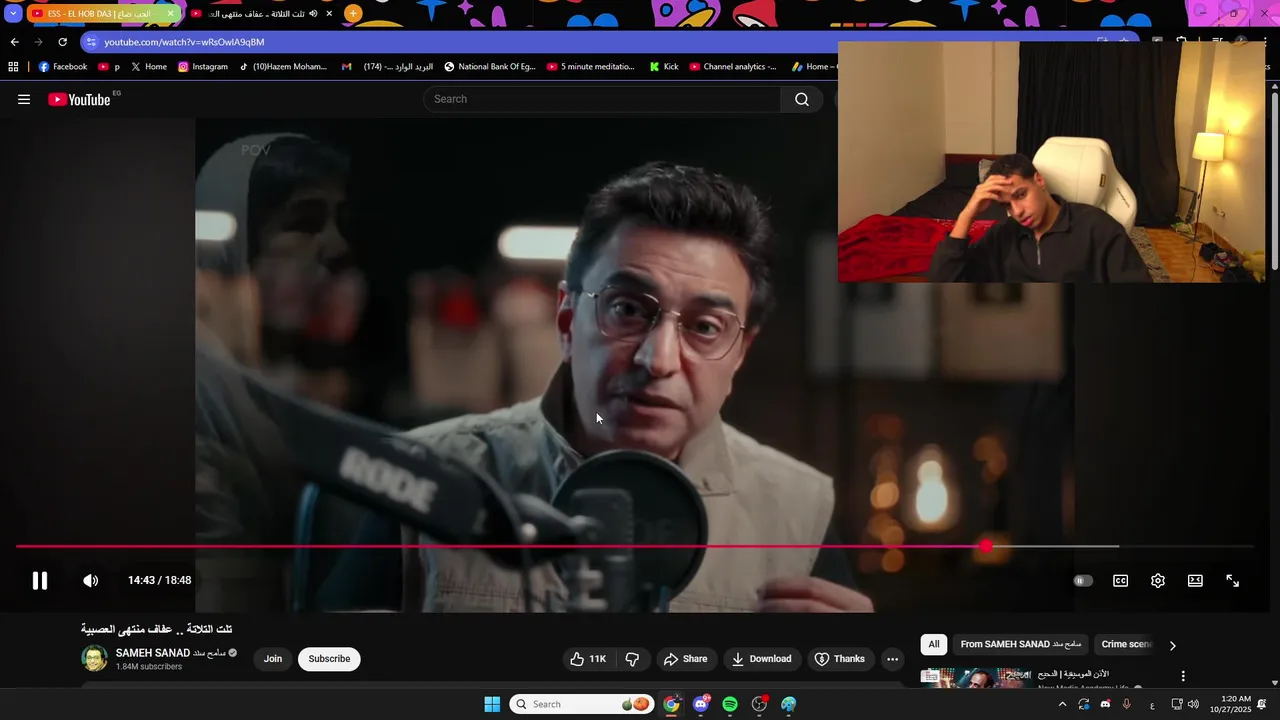This screenshot has height=720, width=1280.
Task: Pause the video with the pause button
Action: tap(40, 580)
